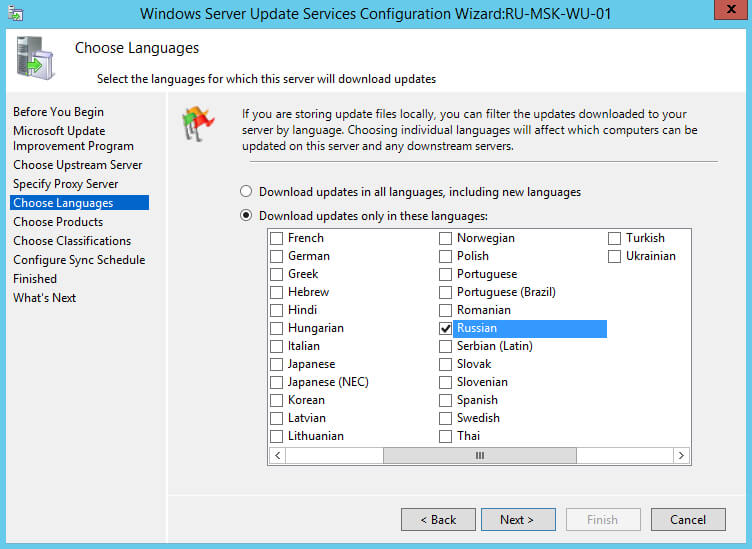Click the Cancel button
This screenshot has height=549, width=752.
tap(688, 520)
